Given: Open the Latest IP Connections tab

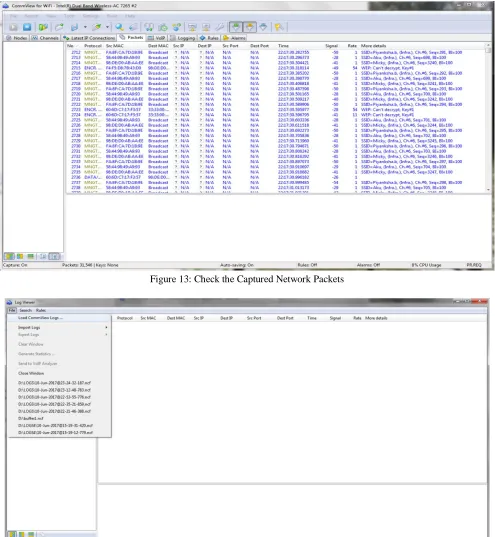Looking at the screenshot, I should pyautogui.click(x=89, y=38).
